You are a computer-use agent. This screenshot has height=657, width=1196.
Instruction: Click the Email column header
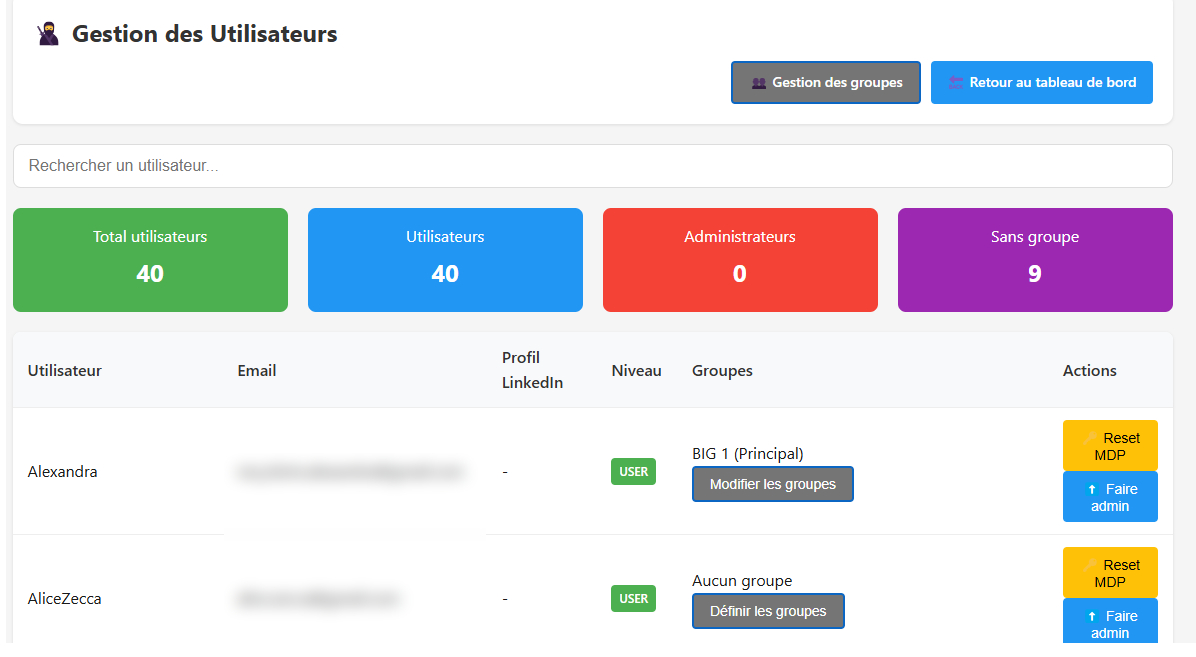point(257,371)
